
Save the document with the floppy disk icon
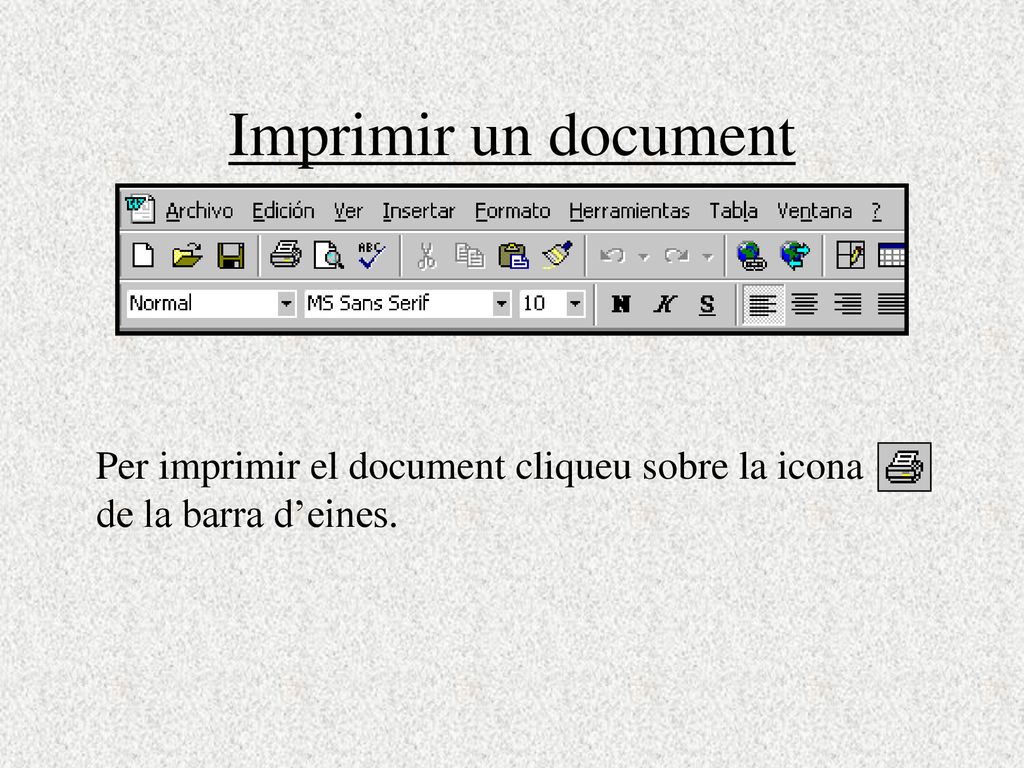pyautogui.click(x=231, y=255)
